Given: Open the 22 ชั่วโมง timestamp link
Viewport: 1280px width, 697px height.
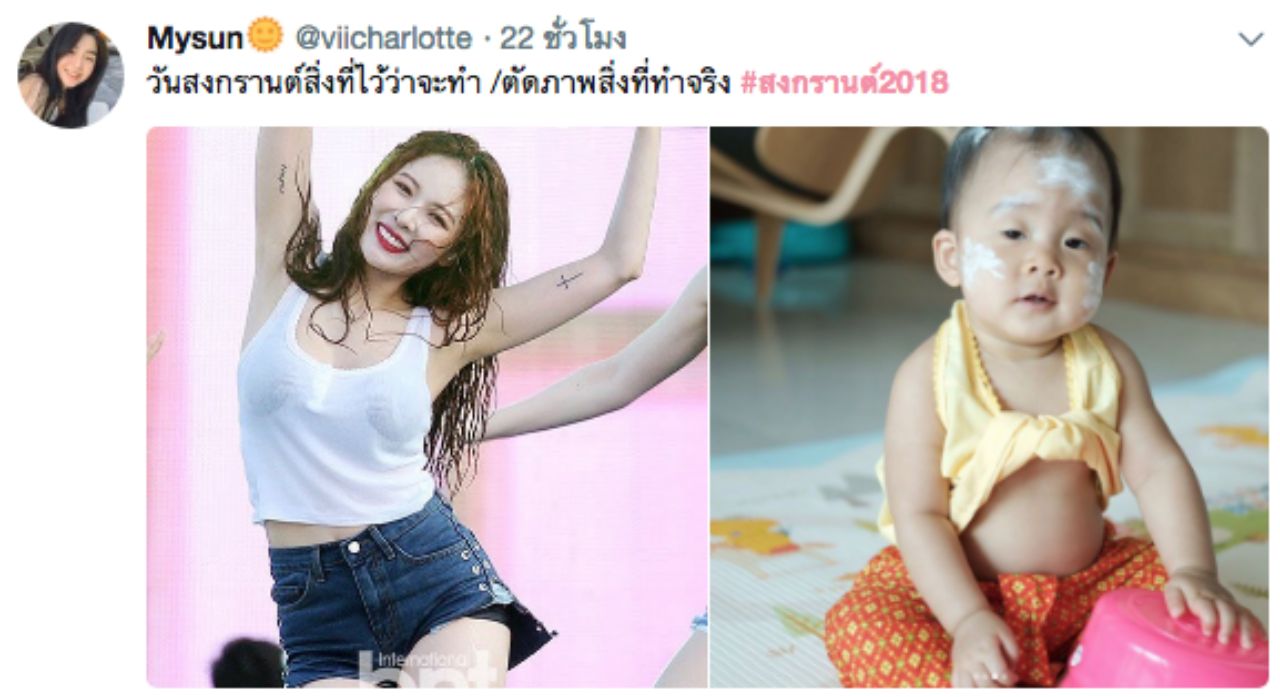Looking at the screenshot, I should pyautogui.click(x=563, y=39).
